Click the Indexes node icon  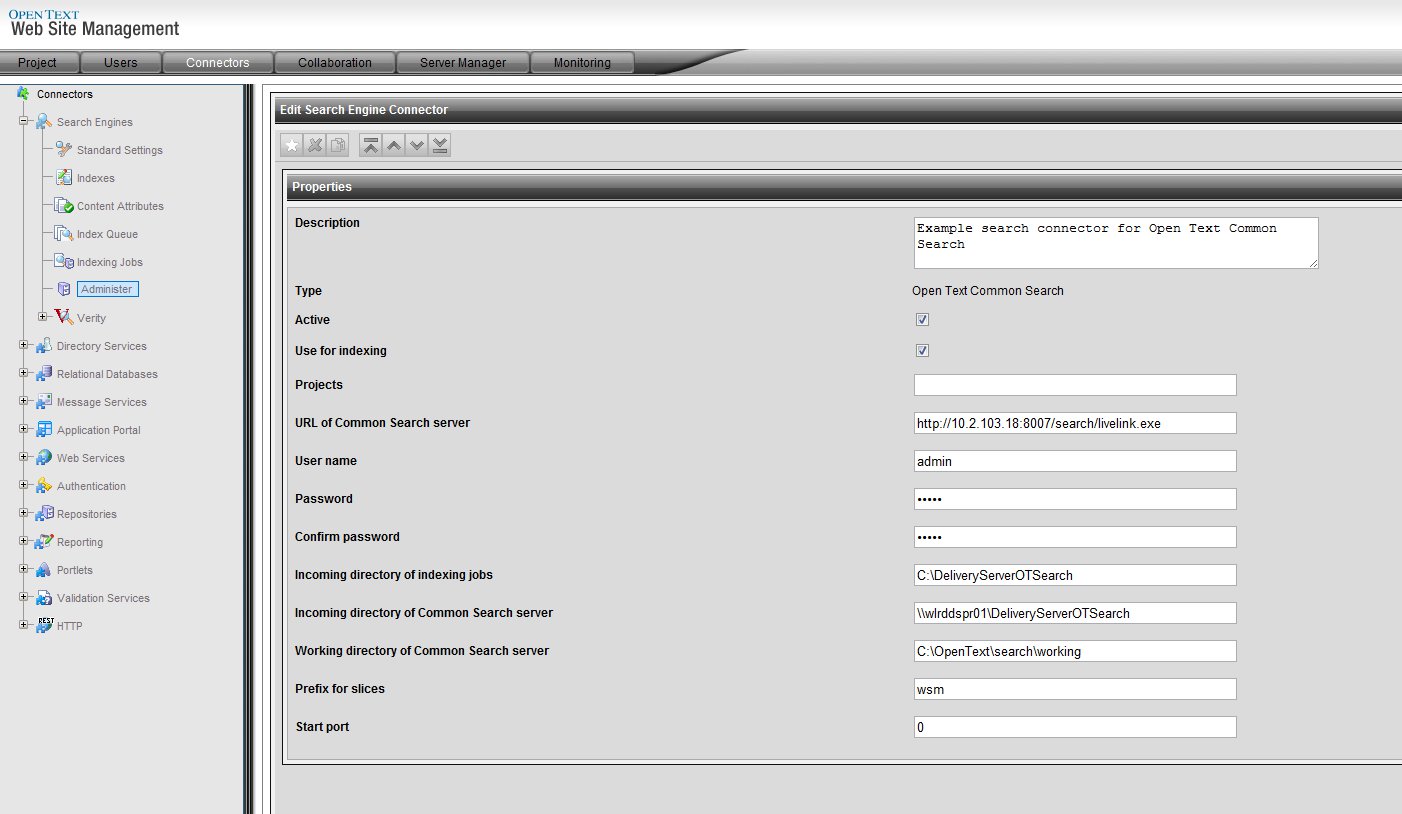click(x=64, y=178)
